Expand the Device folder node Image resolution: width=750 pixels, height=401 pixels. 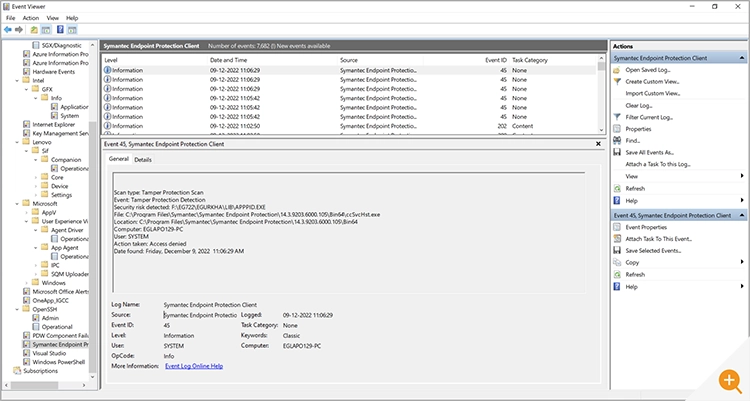35,186
